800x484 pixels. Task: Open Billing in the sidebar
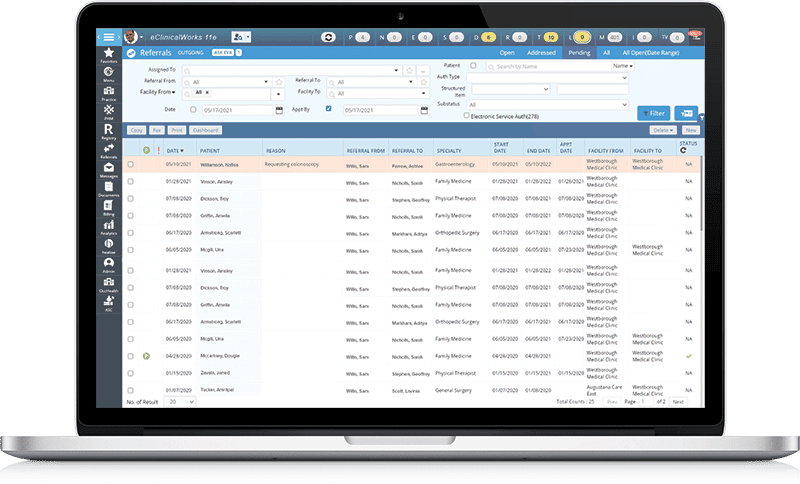click(109, 208)
